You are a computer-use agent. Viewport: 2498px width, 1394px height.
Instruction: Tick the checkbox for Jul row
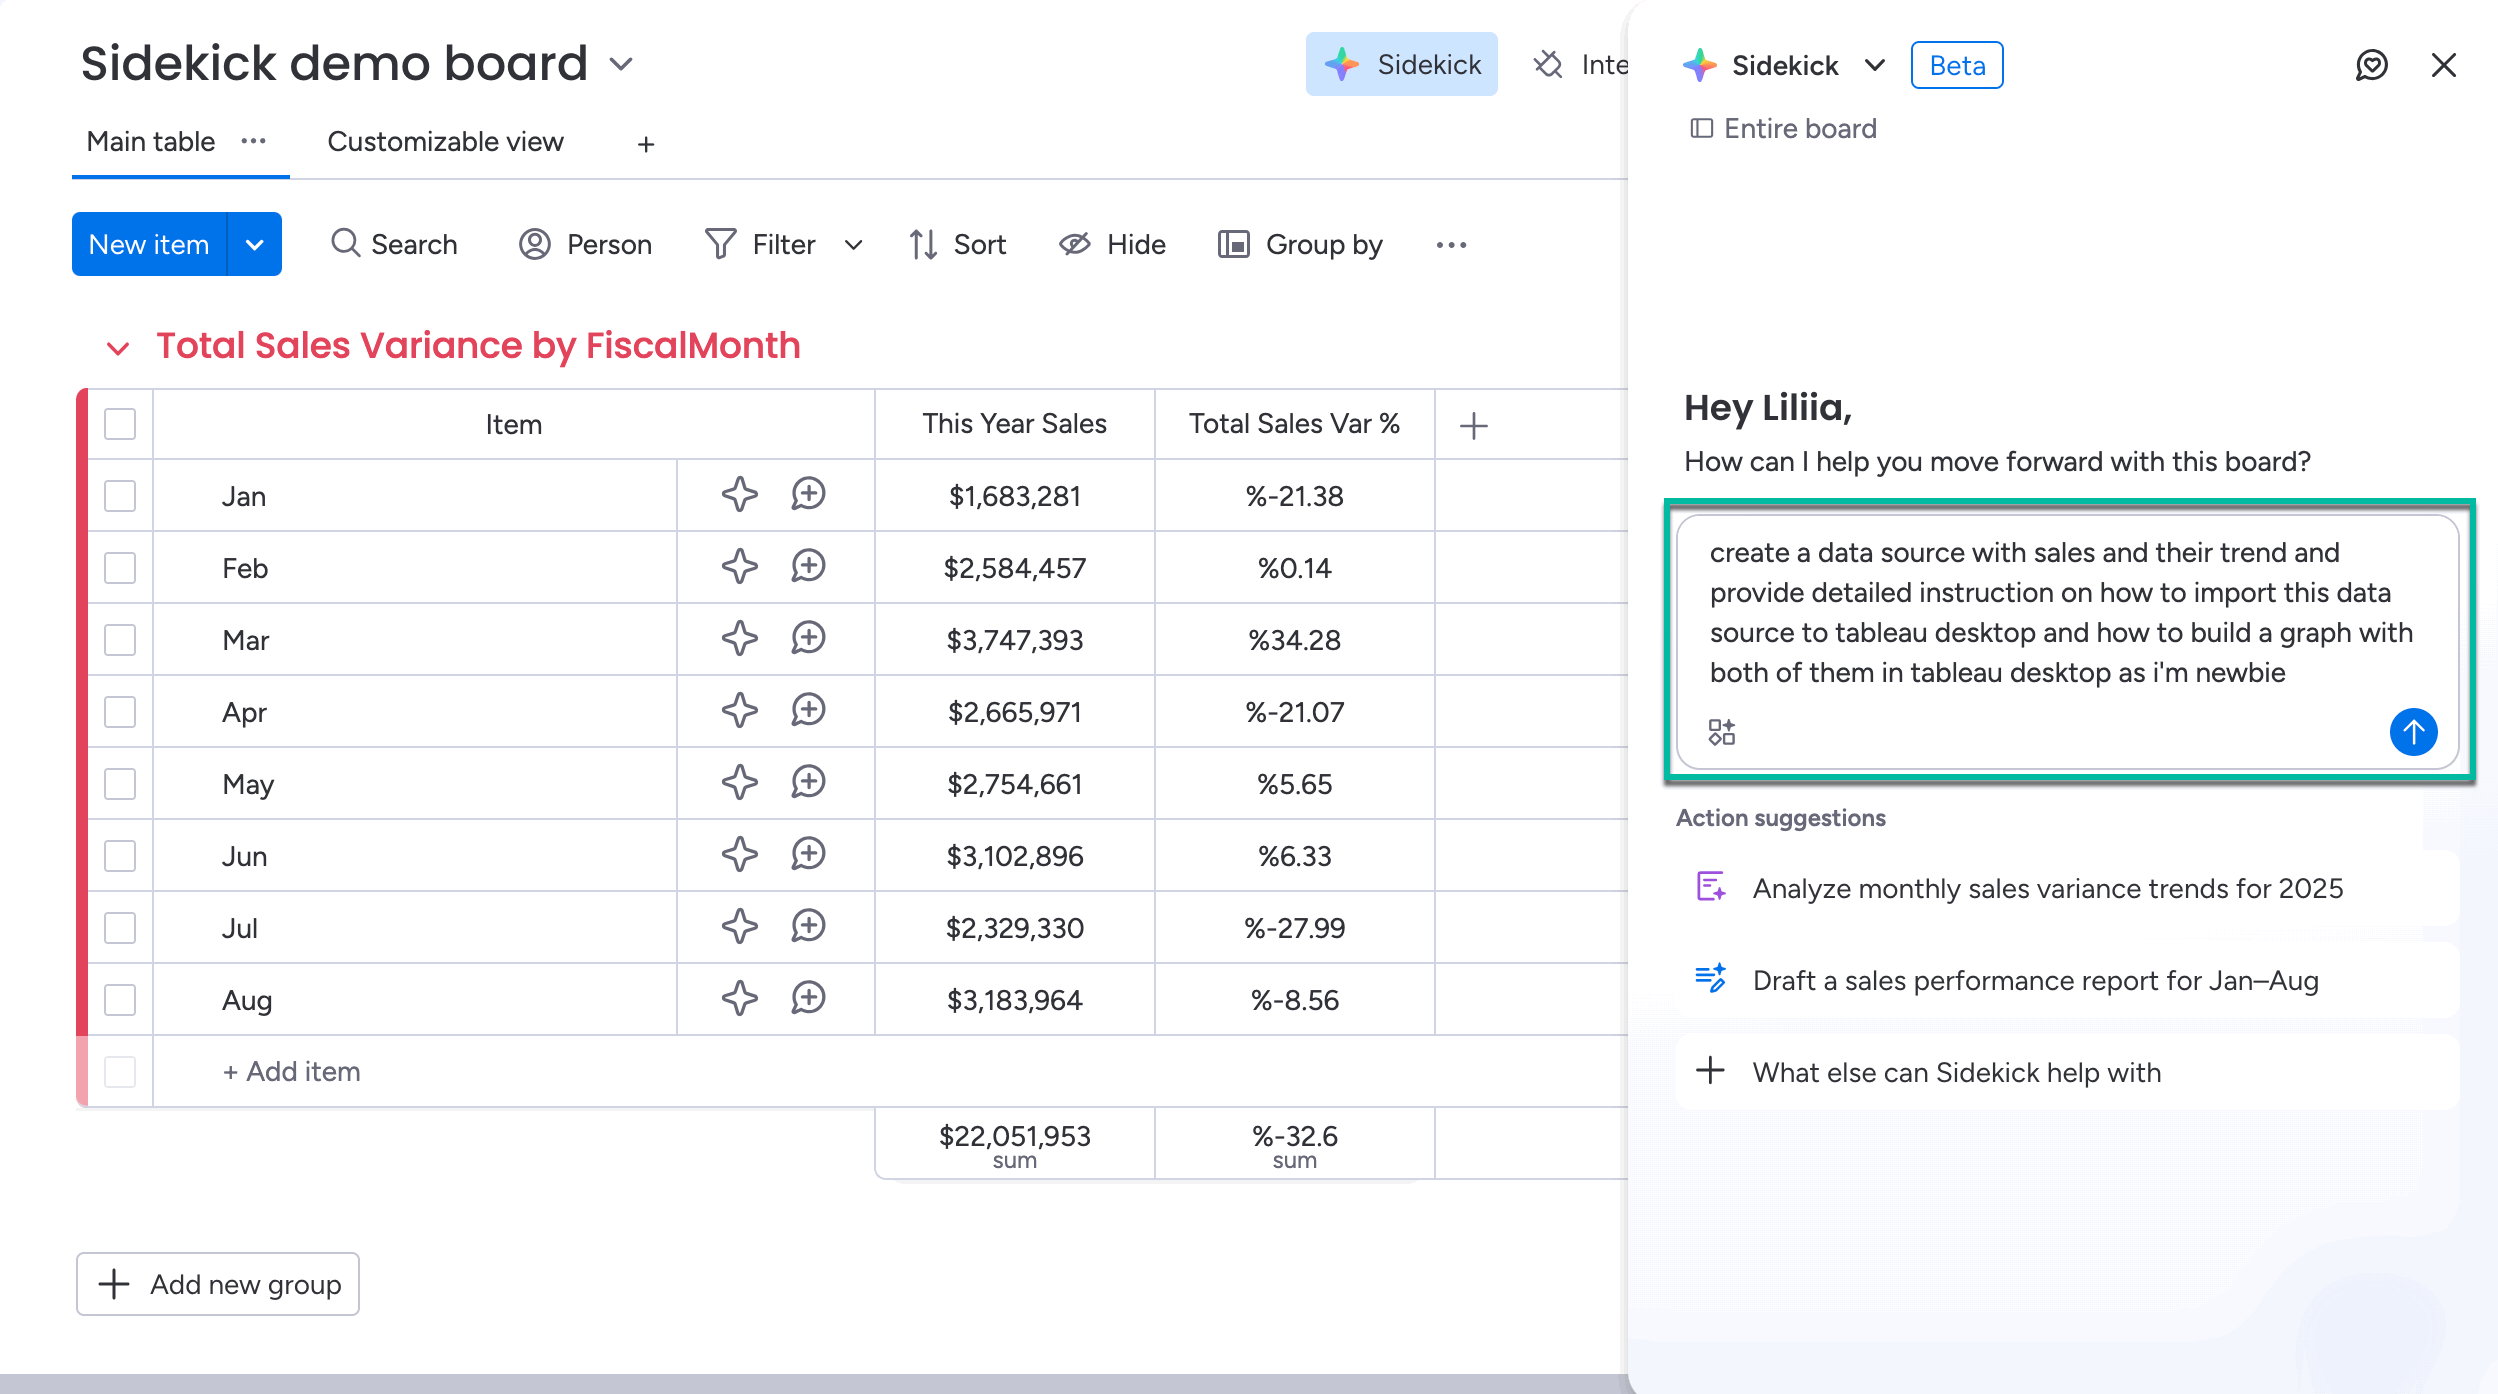point(120,928)
